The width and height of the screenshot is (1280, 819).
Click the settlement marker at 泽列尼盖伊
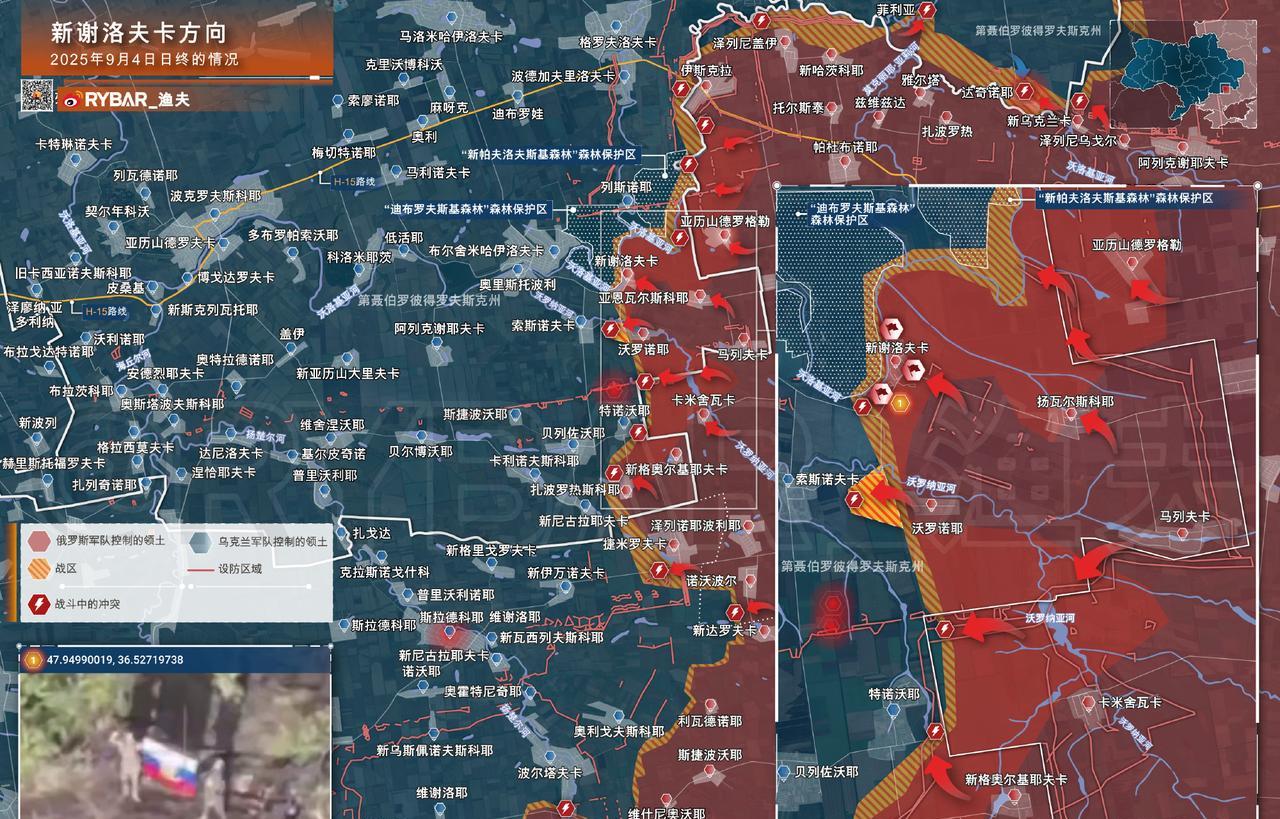point(785,42)
